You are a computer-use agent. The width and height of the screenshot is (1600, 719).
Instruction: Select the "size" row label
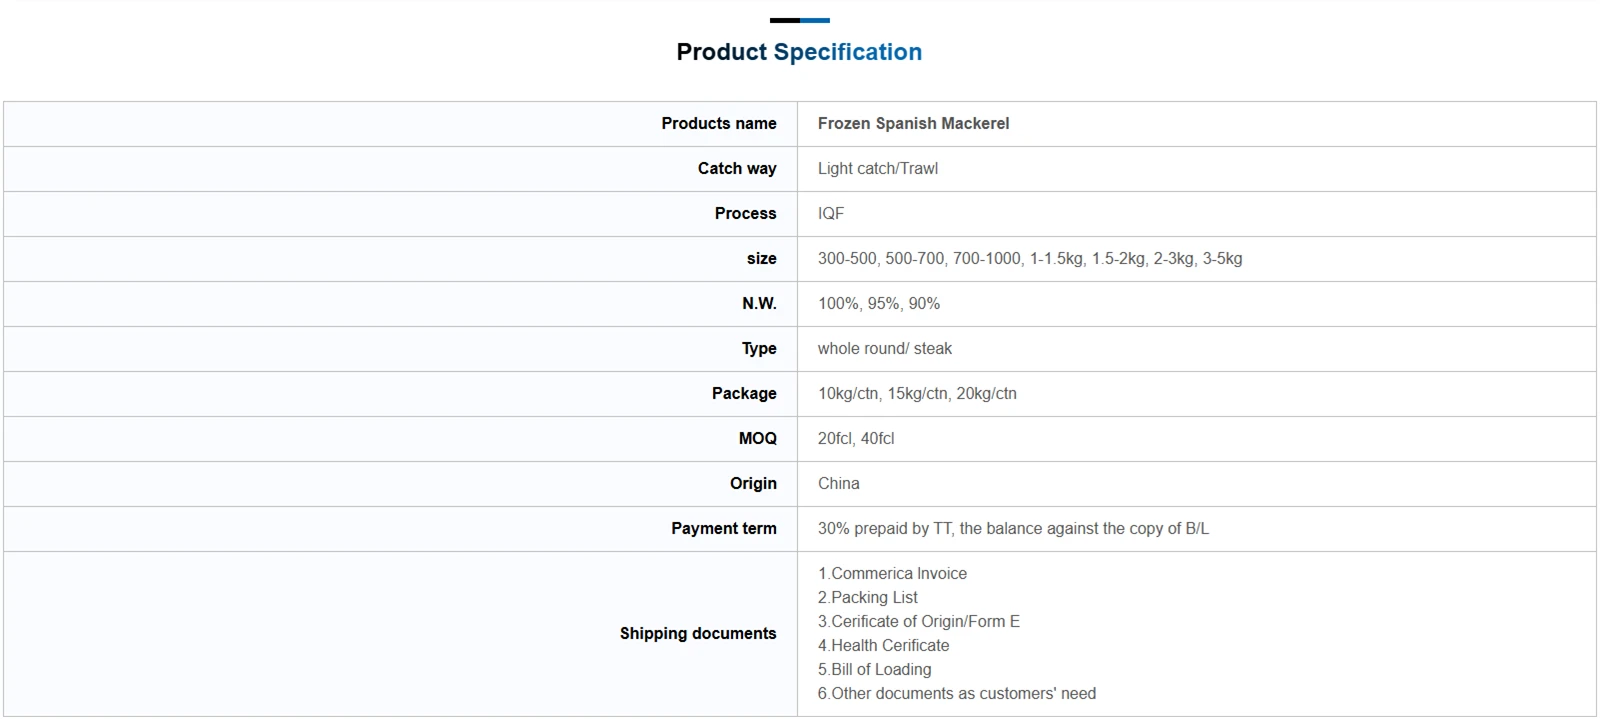pos(761,258)
